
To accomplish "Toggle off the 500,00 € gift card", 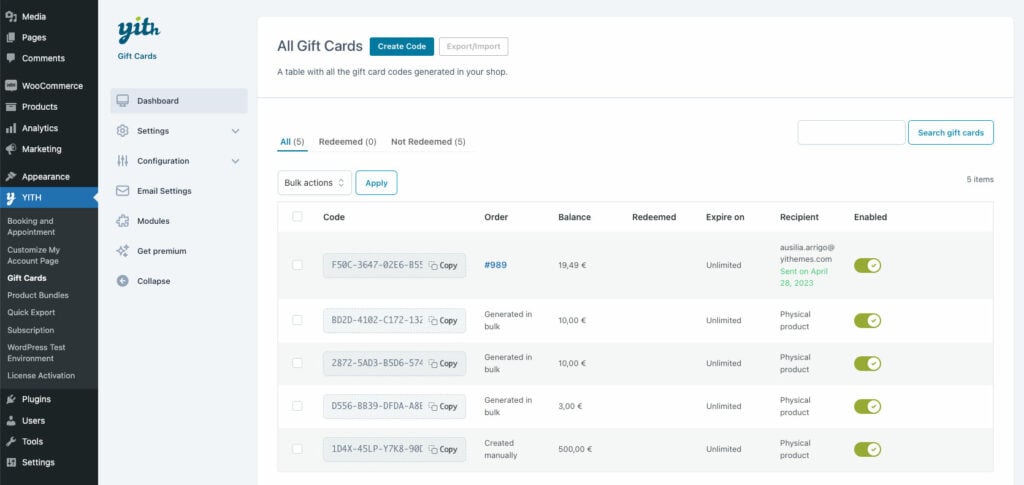I will tap(867, 449).
